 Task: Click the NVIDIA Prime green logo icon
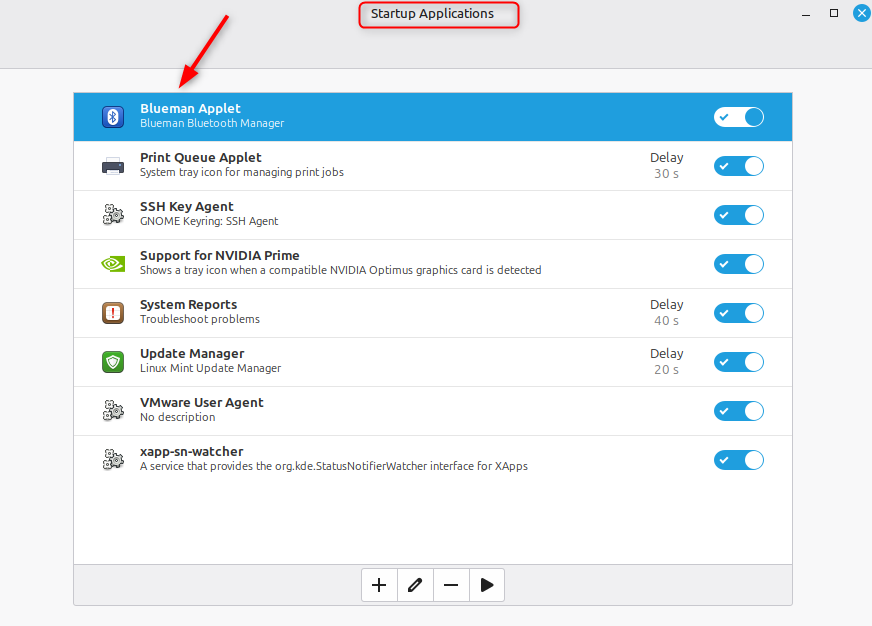pos(112,263)
